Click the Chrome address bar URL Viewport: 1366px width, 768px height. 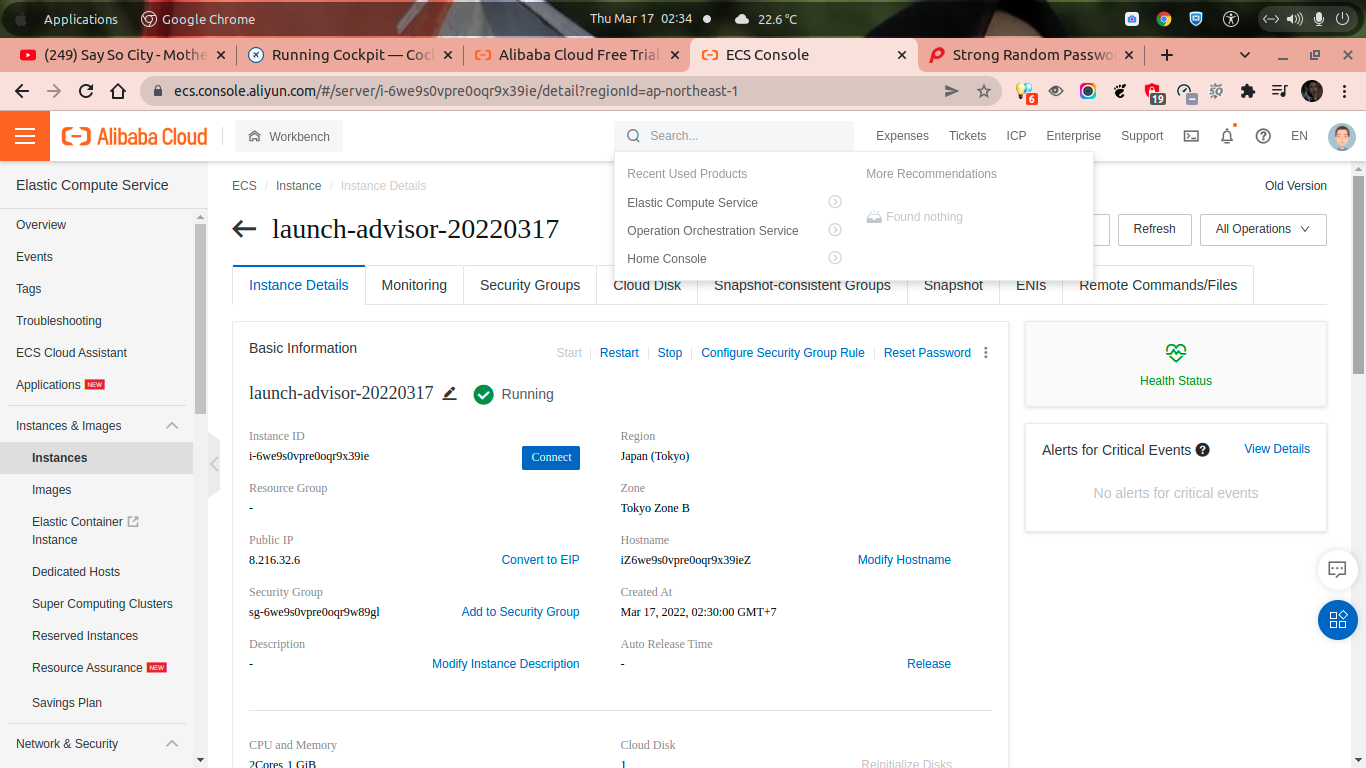456,91
